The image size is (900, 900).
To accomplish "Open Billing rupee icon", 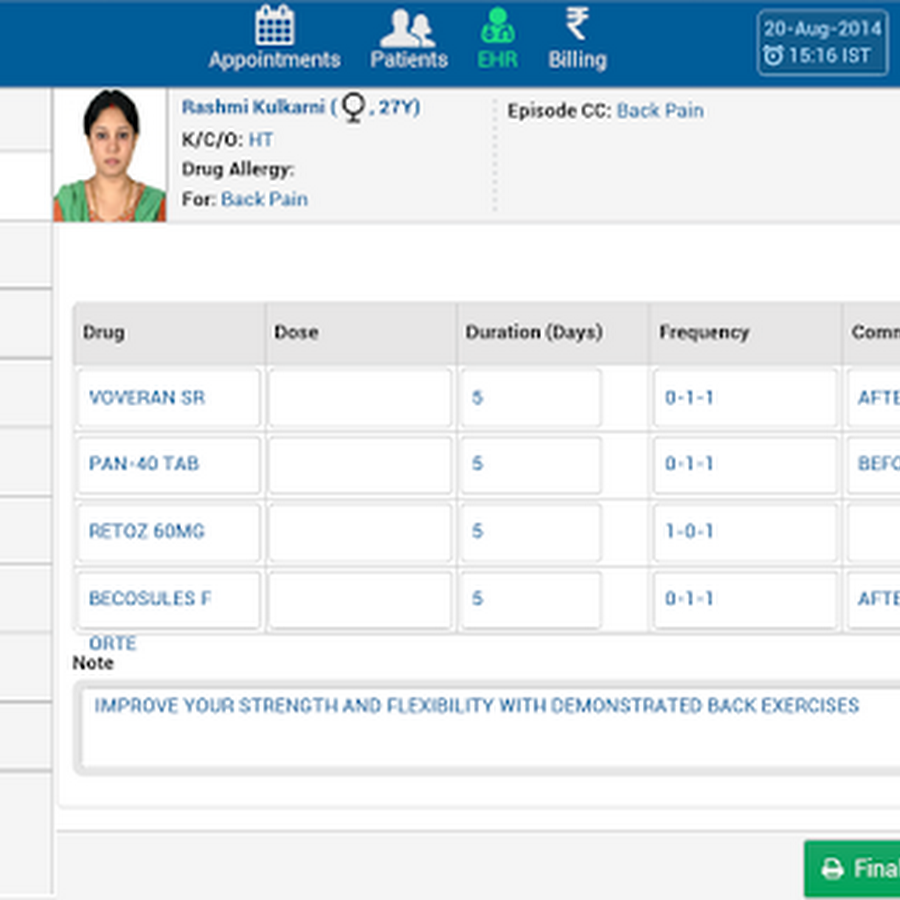I will coord(577,24).
